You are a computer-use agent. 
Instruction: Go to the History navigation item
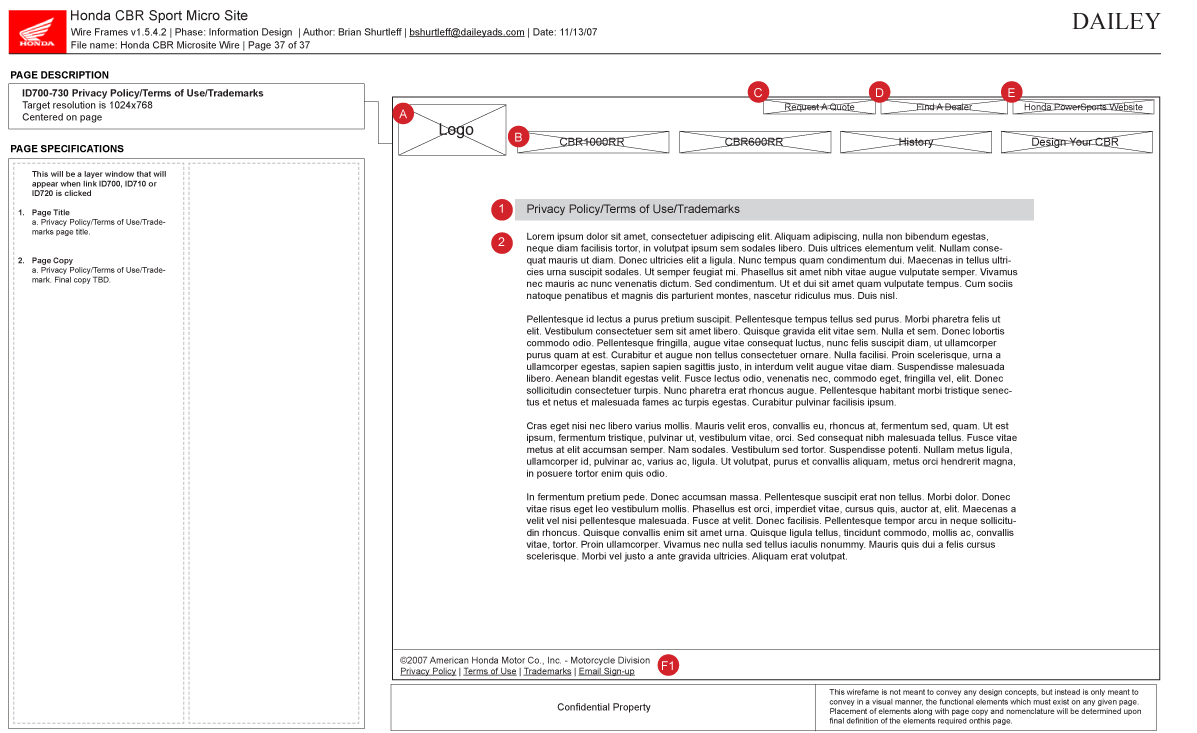pyautogui.click(x=915, y=142)
